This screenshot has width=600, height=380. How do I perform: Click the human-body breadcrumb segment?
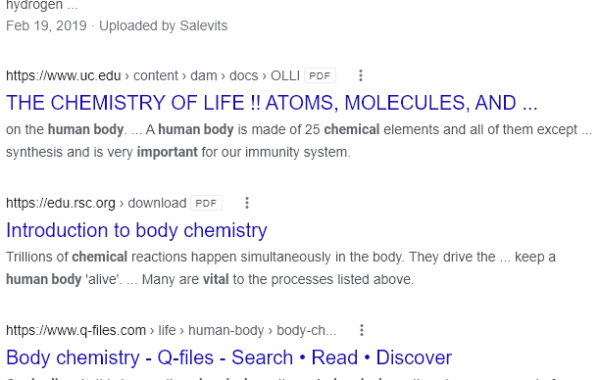(x=226, y=330)
